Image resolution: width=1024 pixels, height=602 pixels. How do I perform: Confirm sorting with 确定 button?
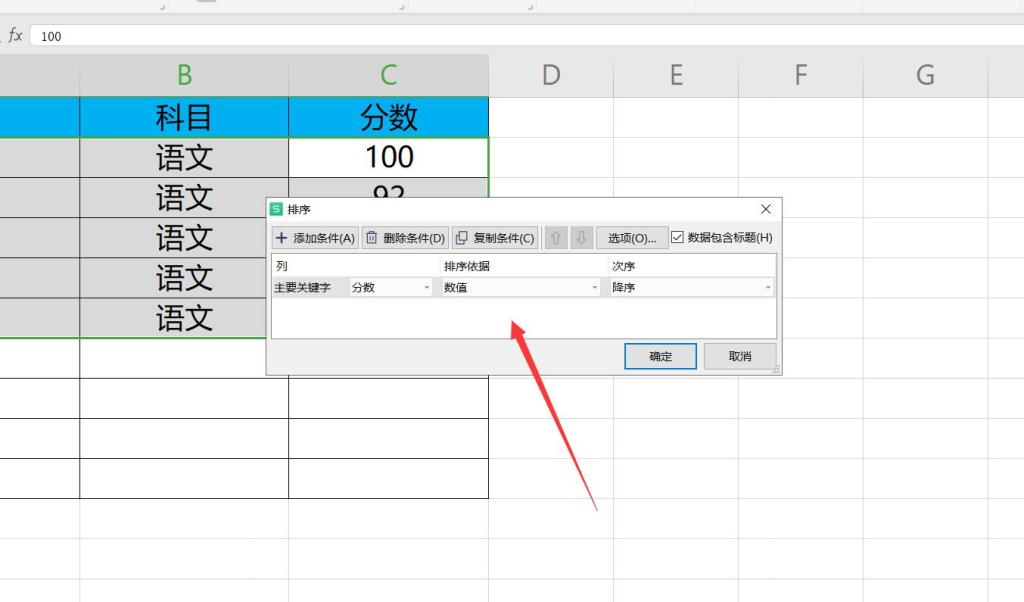click(x=660, y=356)
